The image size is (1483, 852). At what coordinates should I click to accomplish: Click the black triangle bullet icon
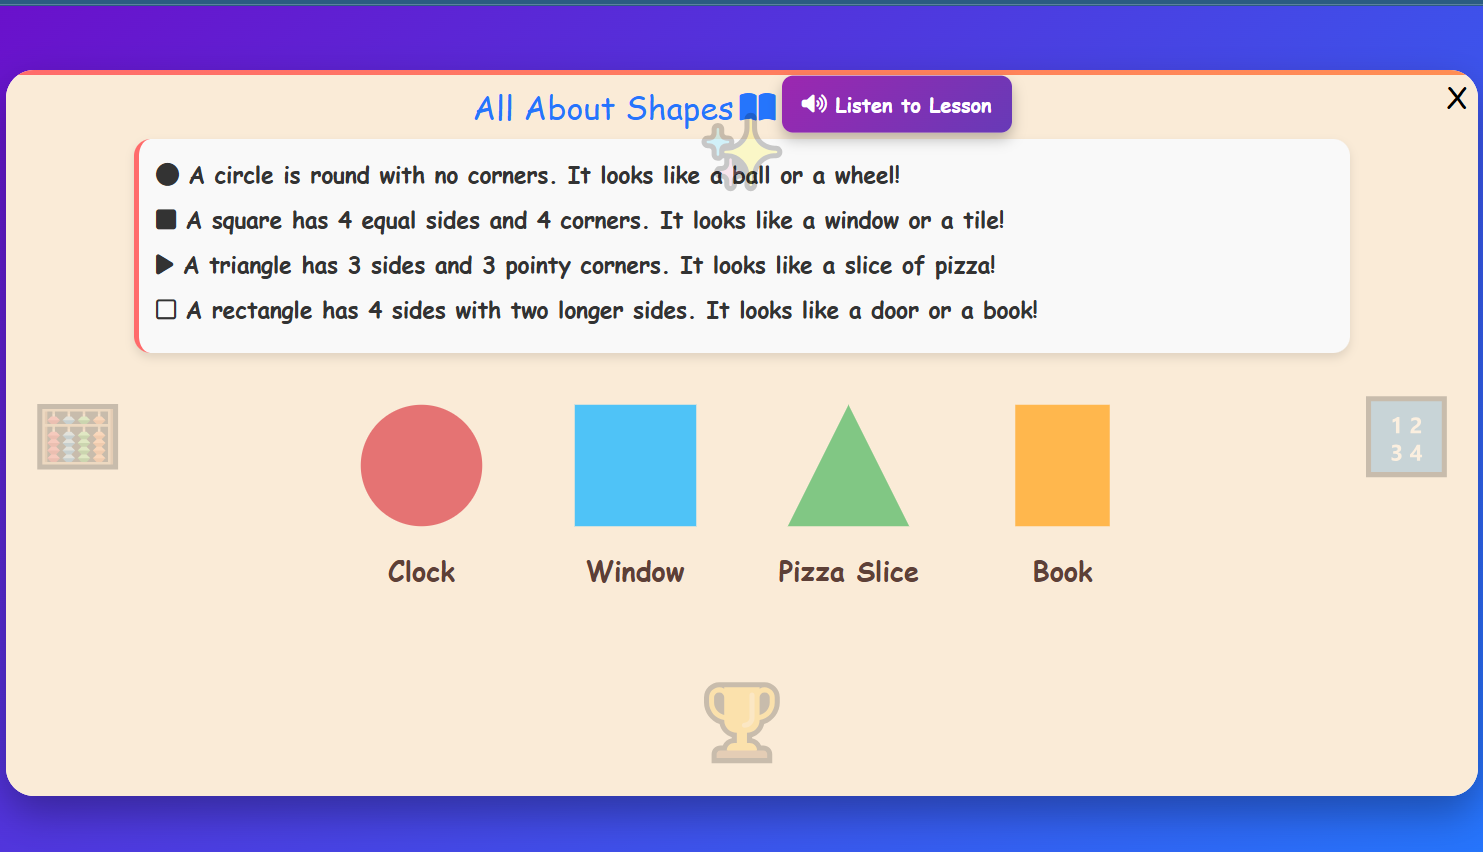[x=165, y=265]
